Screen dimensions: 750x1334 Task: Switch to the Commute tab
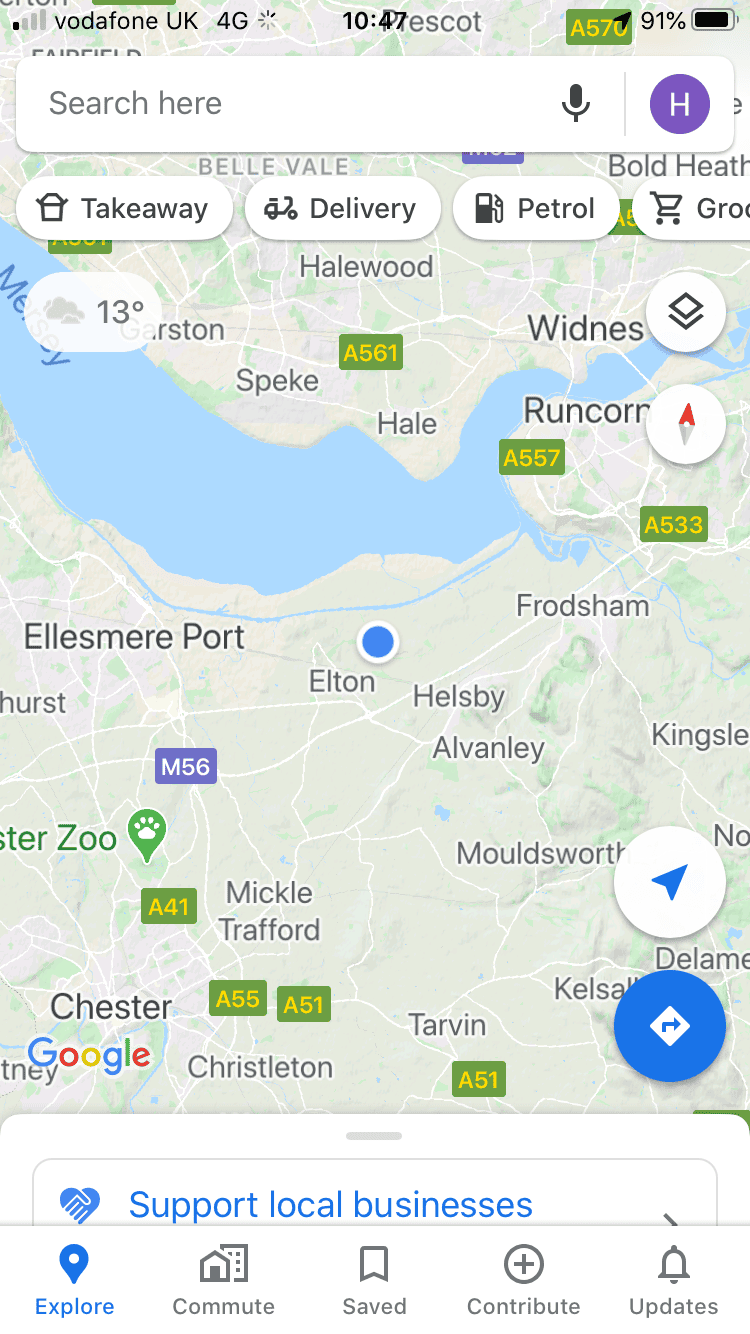[x=224, y=1280]
